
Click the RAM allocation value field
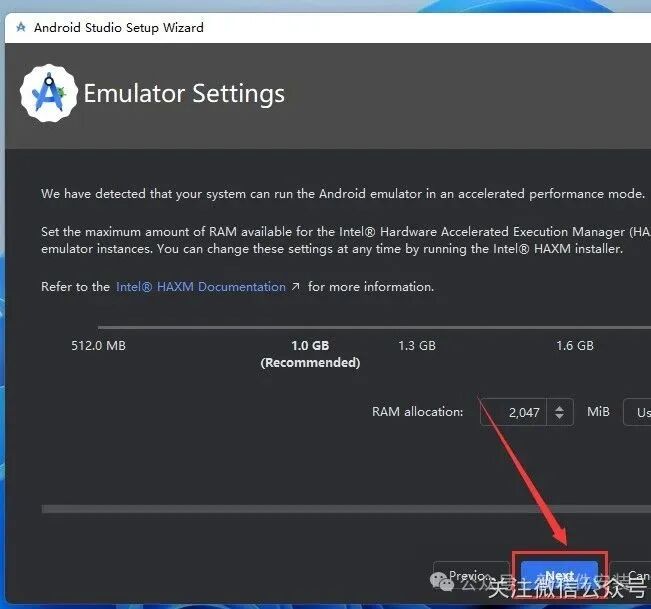tap(513, 412)
